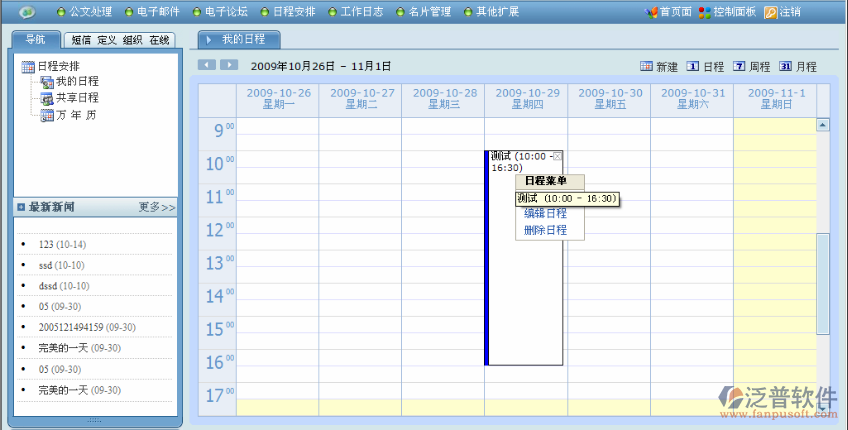
Task: Close the 测试 event with its x icon
Action: tap(557, 156)
